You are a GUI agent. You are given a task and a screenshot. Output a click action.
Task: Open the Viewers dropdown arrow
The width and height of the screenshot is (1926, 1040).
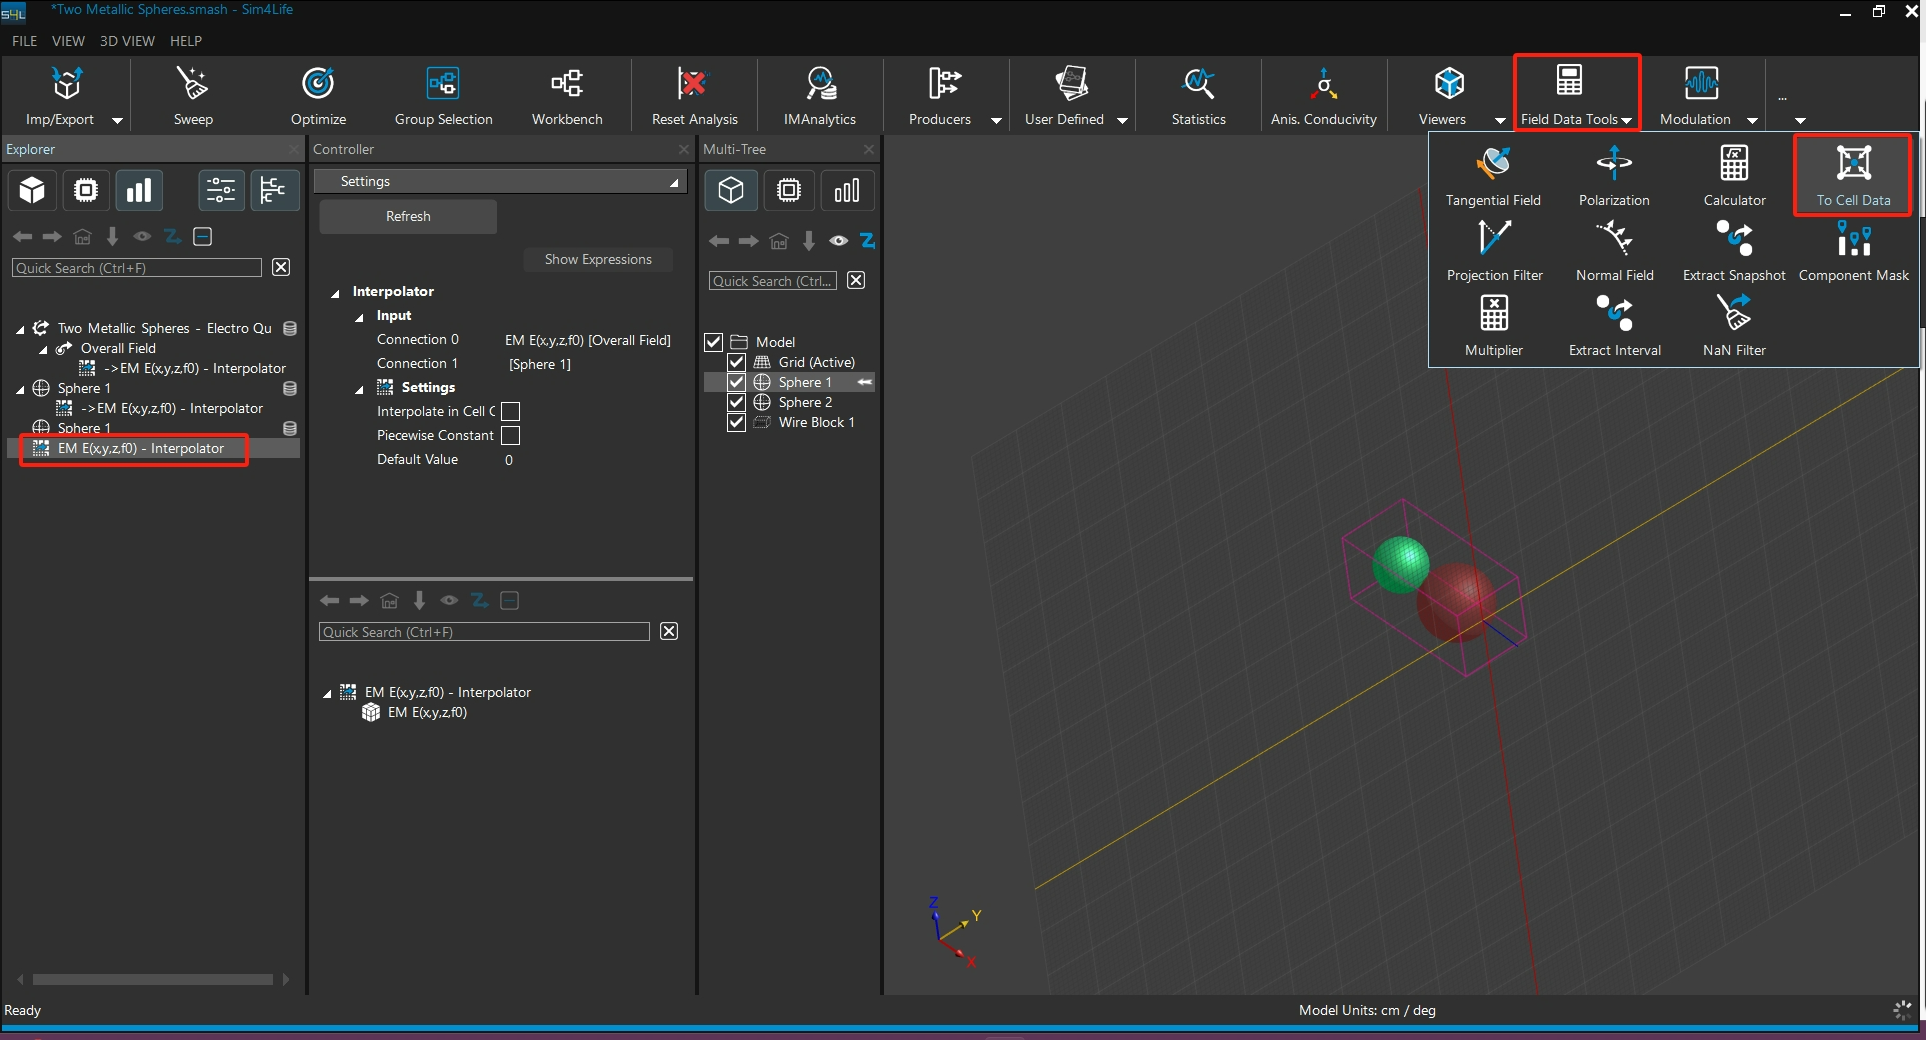1499,120
